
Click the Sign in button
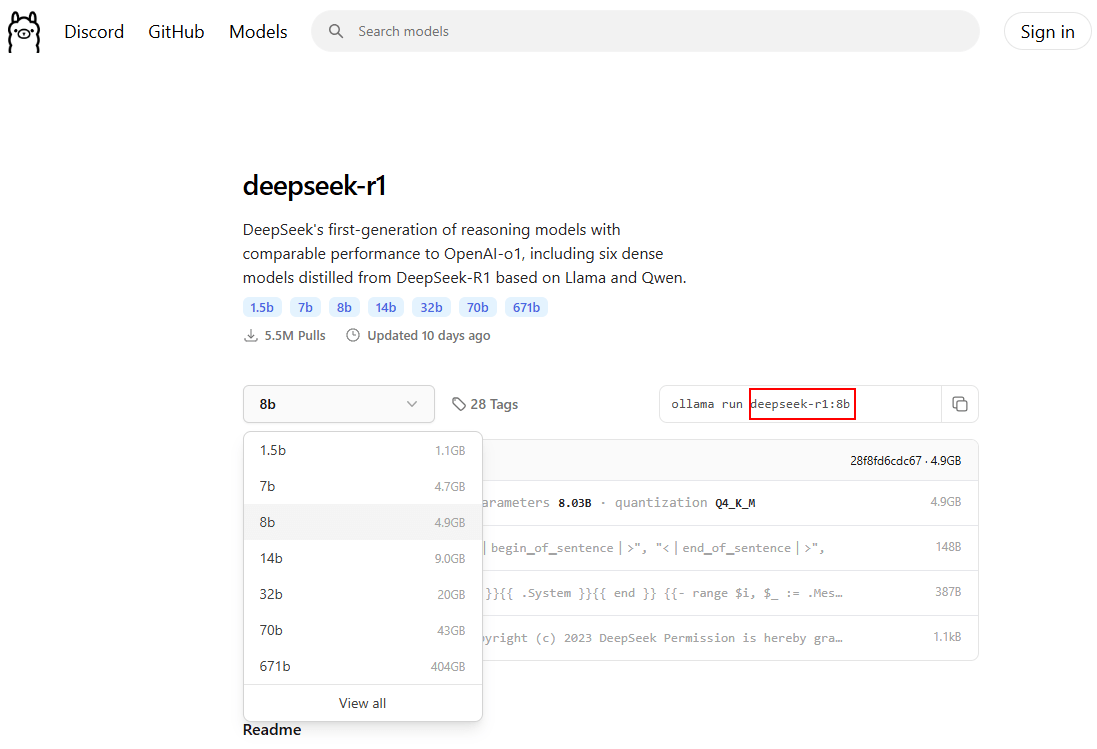tap(1047, 32)
